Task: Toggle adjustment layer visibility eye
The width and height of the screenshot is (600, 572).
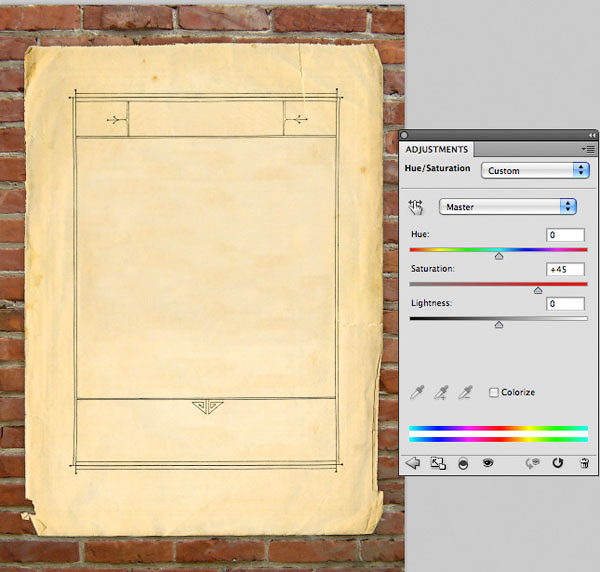Action: (488, 463)
